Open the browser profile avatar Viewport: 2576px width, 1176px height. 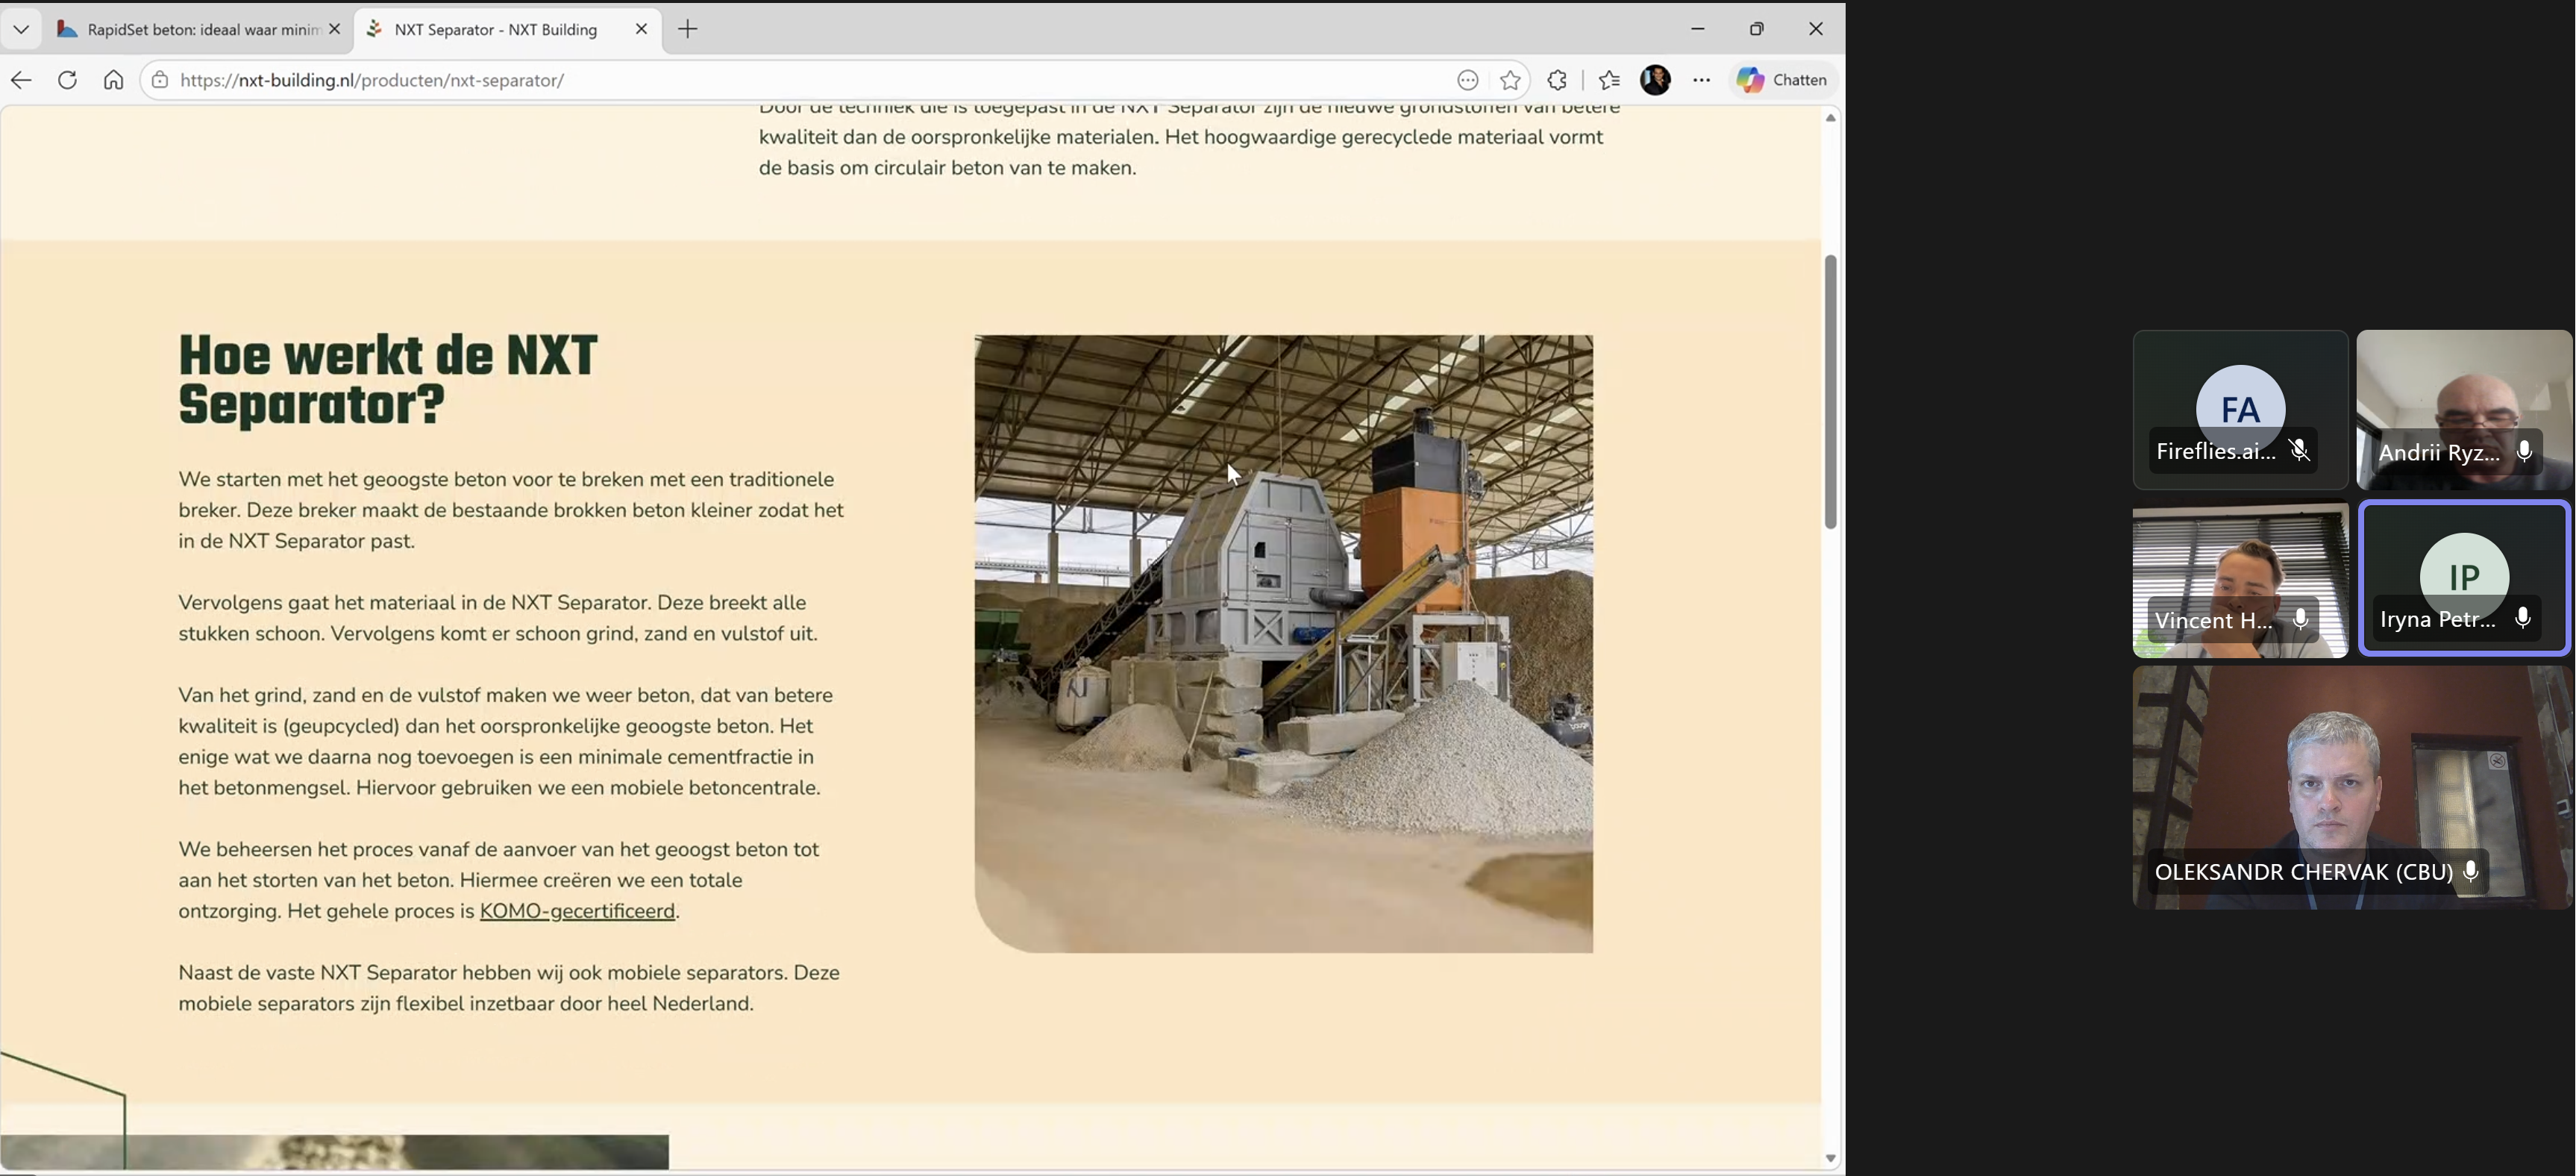pyautogui.click(x=1655, y=80)
